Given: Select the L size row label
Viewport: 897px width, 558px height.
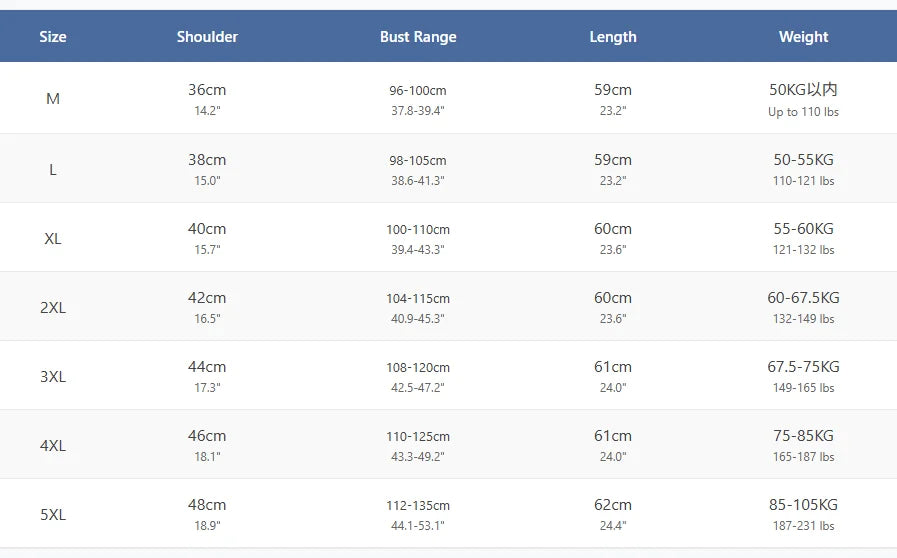Looking at the screenshot, I should pyautogui.click(x=53, y=169).
